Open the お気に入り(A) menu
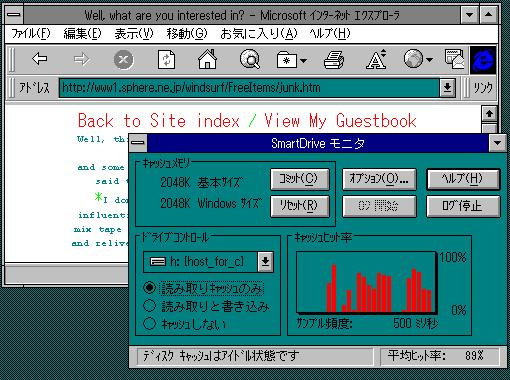 coord(259,34)
